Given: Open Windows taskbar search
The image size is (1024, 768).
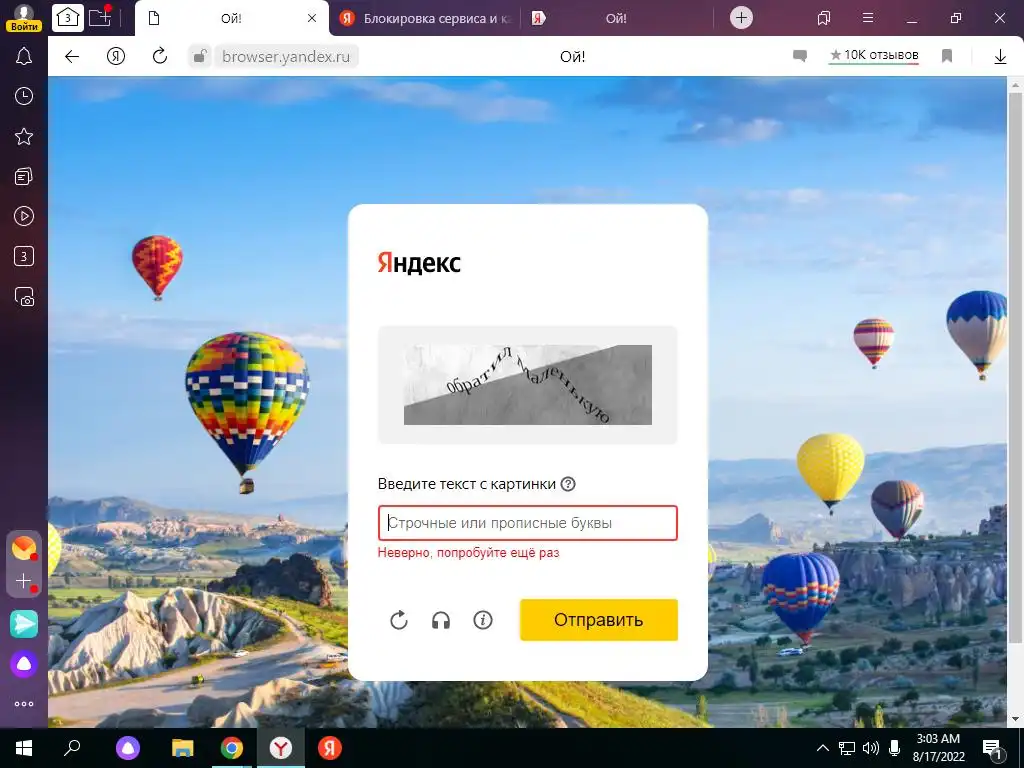Looking at the screenshot, I should (x=72, y=748).
